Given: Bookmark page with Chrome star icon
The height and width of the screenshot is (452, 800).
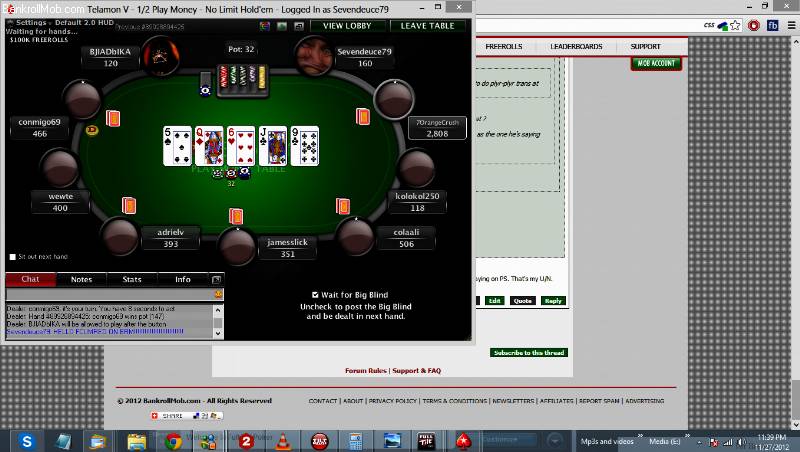Looking at the screenshot, I should (735, 25).
